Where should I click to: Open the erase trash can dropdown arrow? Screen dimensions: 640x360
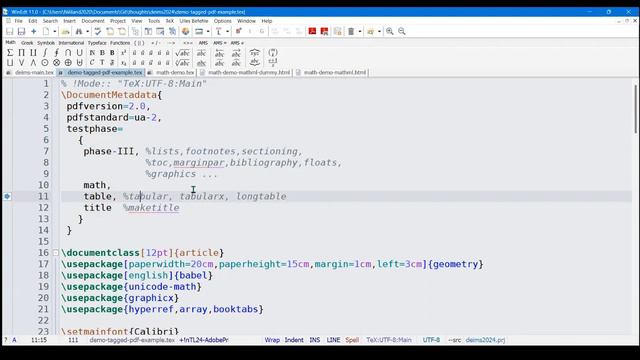(x=360, y=31)
